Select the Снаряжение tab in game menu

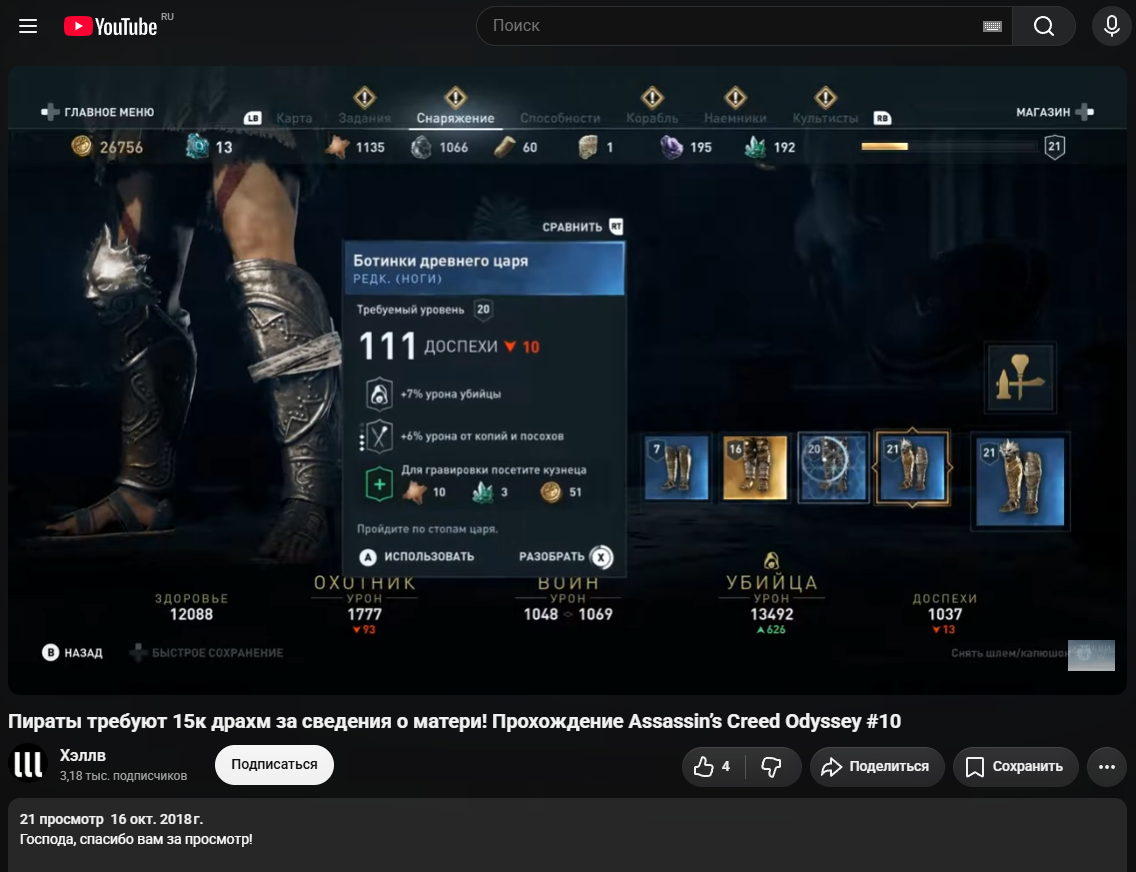tap(455, 118)
